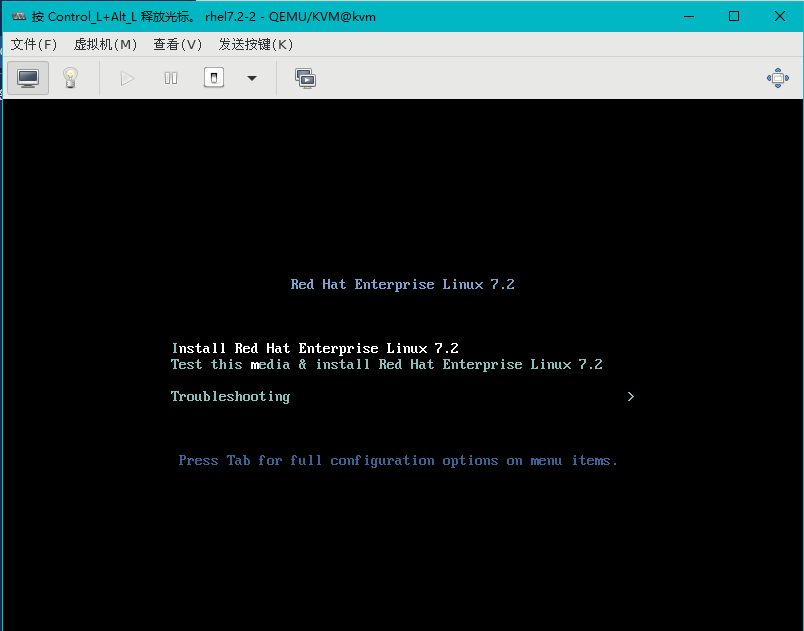The height and width of the screenshot is (631, 804).
Task: Close the rhel7.2-2 QEMU/KVM window
Action: pos(780,16)
